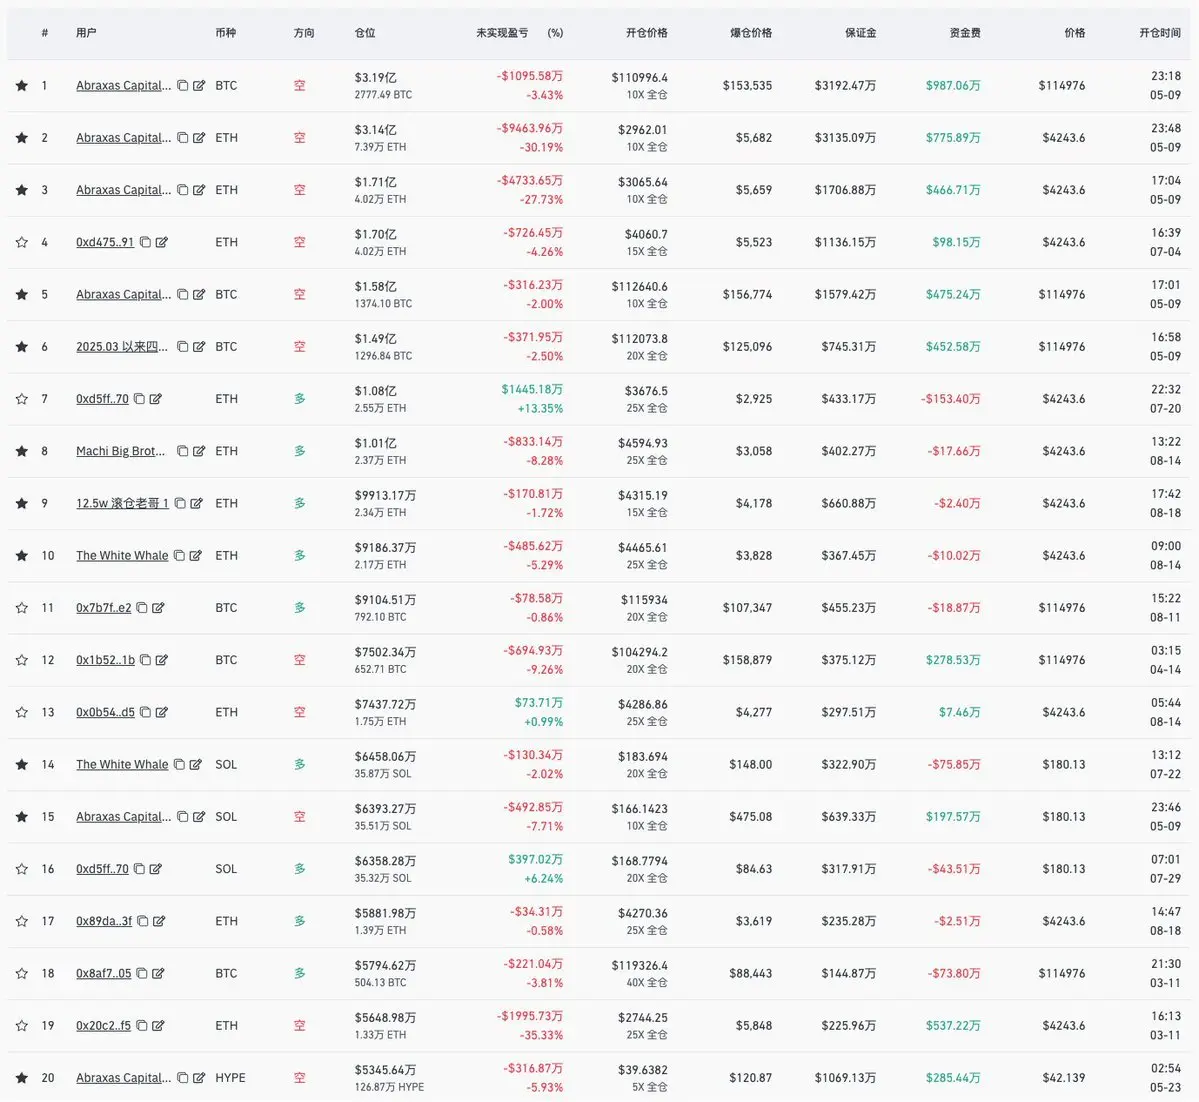1199x1102 pixels.
Task: Copy address of row 2 Abraxas Capital ETH
Action: coord(183,138)
